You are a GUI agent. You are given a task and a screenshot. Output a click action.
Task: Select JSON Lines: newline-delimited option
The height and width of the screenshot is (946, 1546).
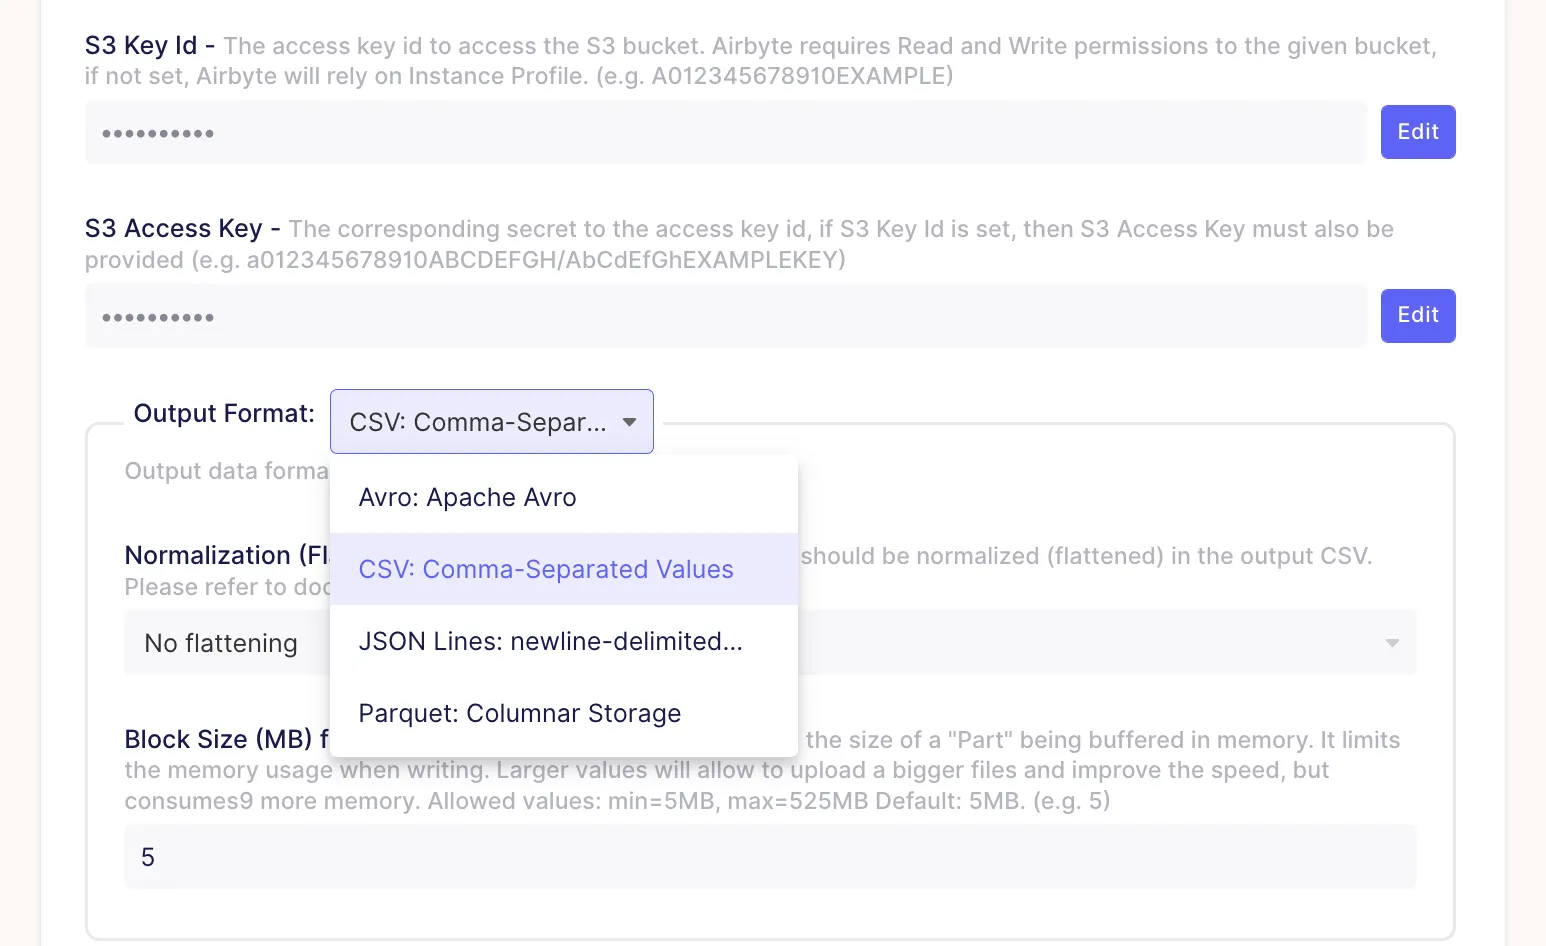[550, 641]
